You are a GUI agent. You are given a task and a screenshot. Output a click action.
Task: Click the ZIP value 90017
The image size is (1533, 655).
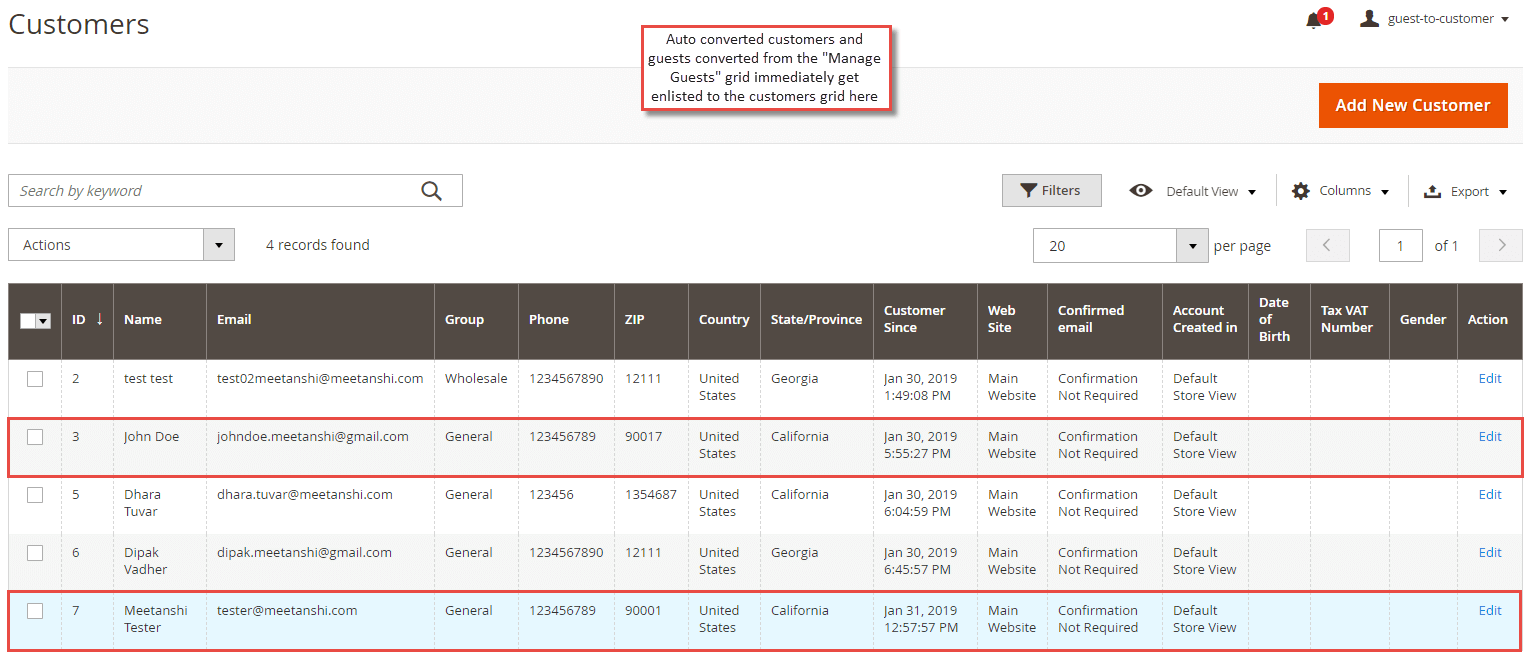pos(643,437)
